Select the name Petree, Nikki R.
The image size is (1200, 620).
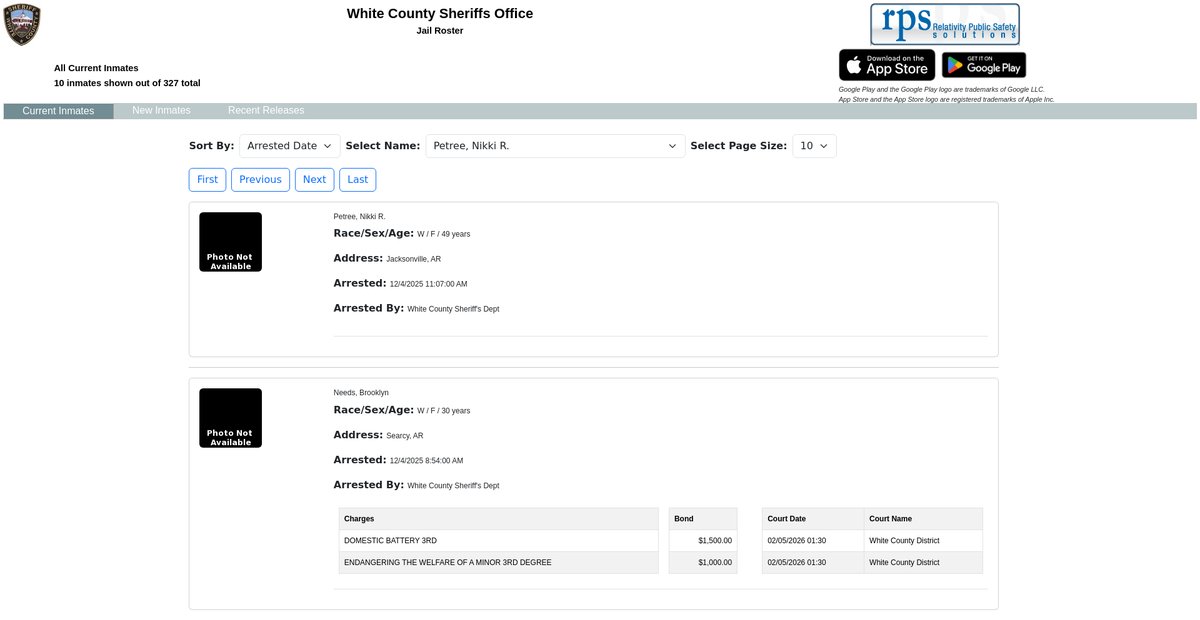point(359,217)
